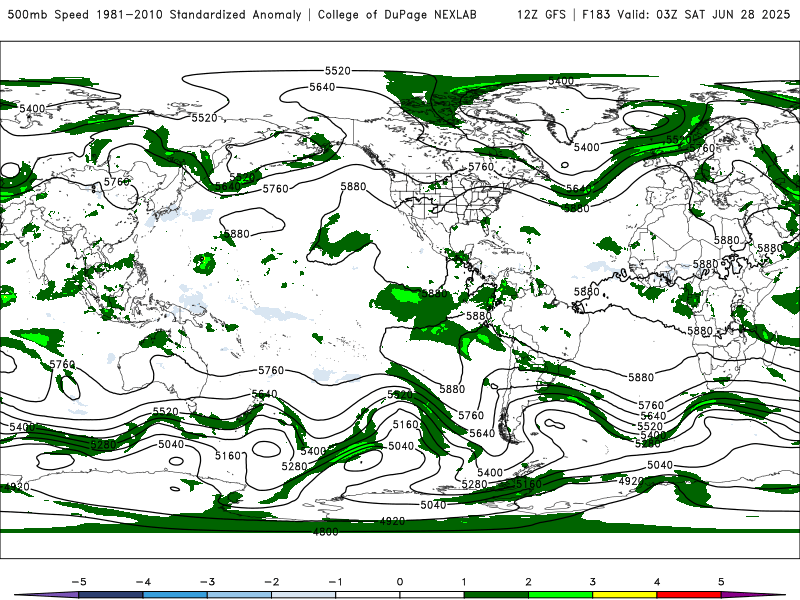This screenshot has width=800, height=600.
Task: Click the medium blue -4 to -3 colorbar segment
Action: tap(175, 595)
